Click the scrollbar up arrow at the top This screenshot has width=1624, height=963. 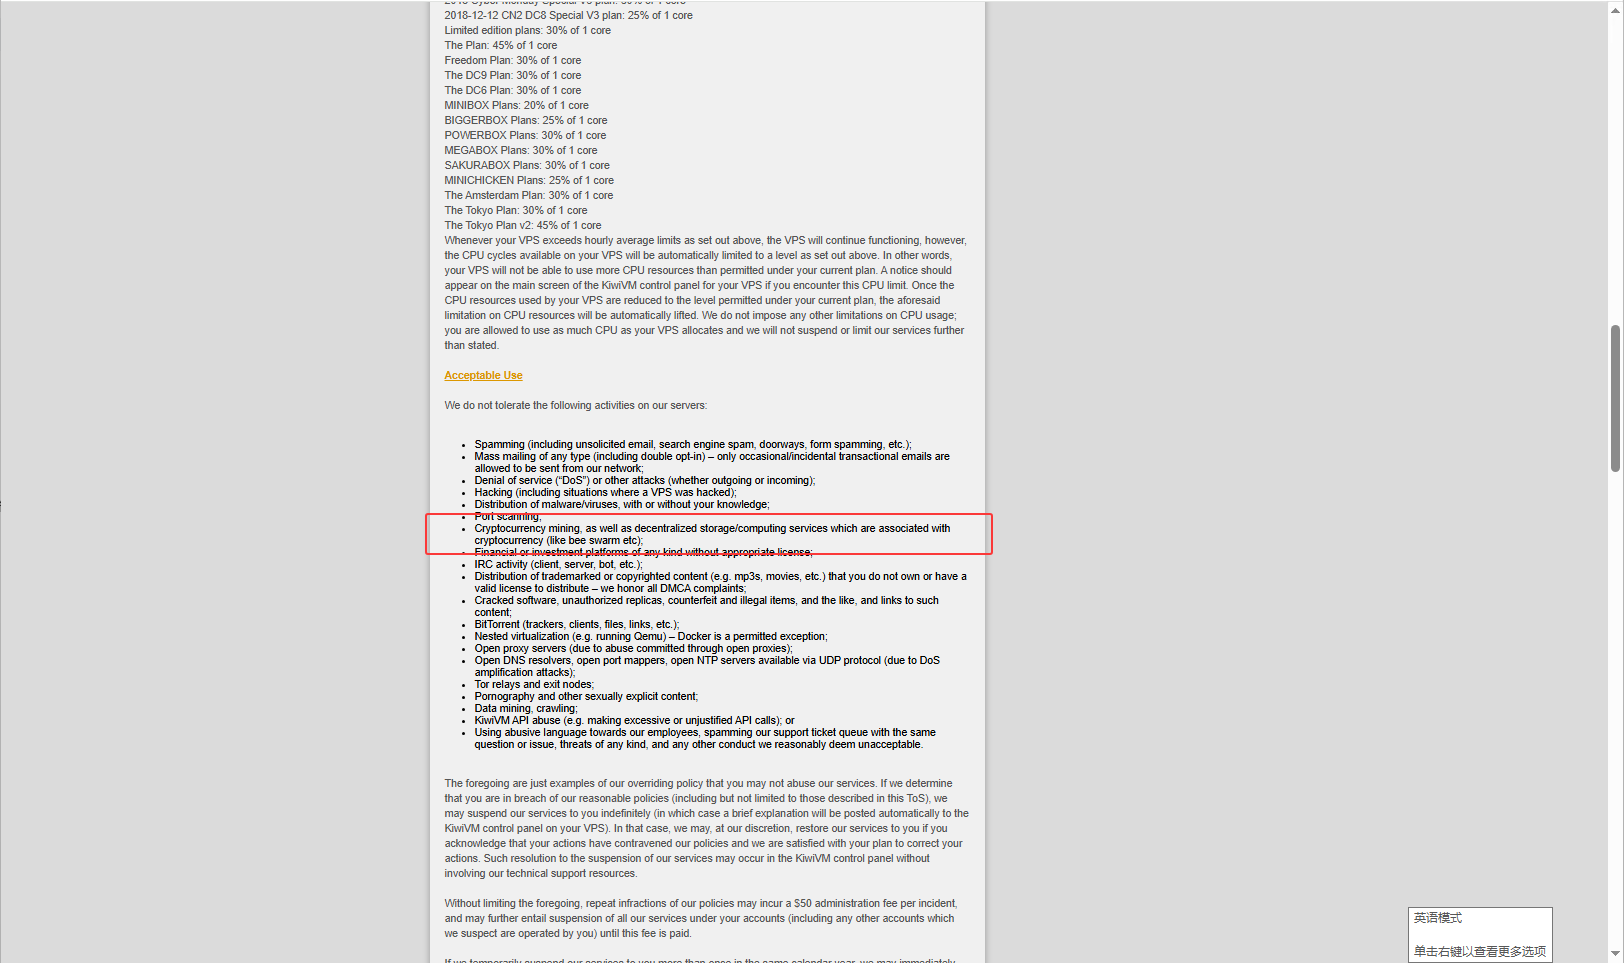(x=1615, y=8)
